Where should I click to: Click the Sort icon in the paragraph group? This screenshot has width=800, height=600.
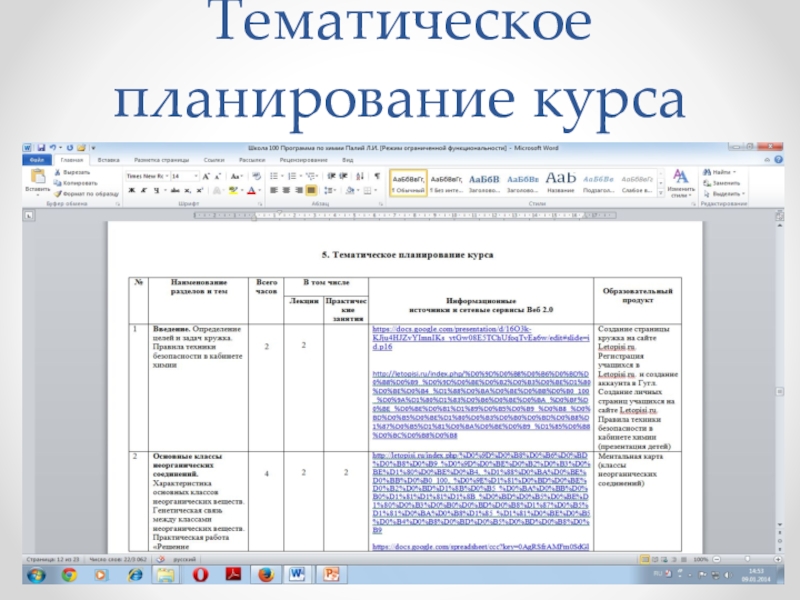[x=360, y=177]
